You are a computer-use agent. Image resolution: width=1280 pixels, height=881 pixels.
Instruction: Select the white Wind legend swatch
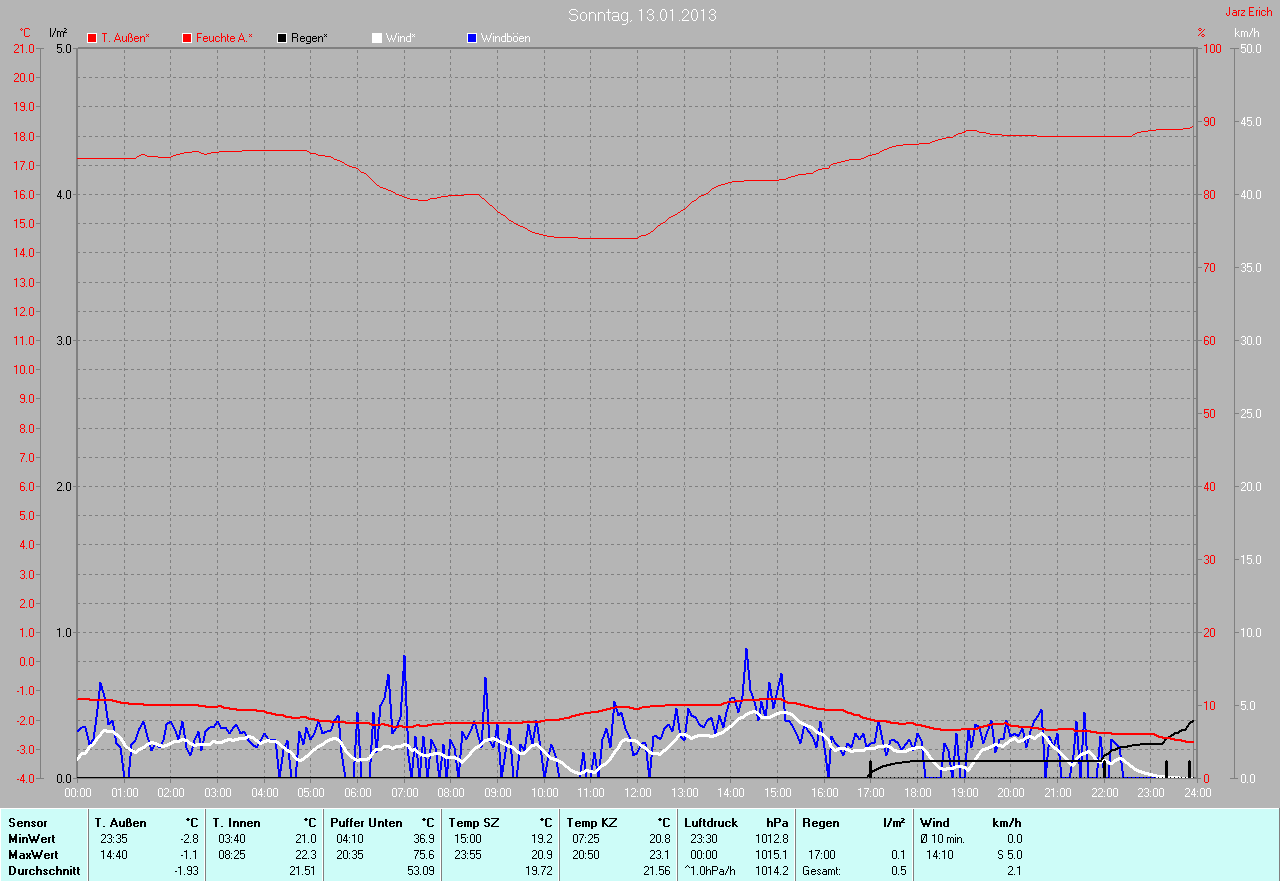click(x=377, y=38)
